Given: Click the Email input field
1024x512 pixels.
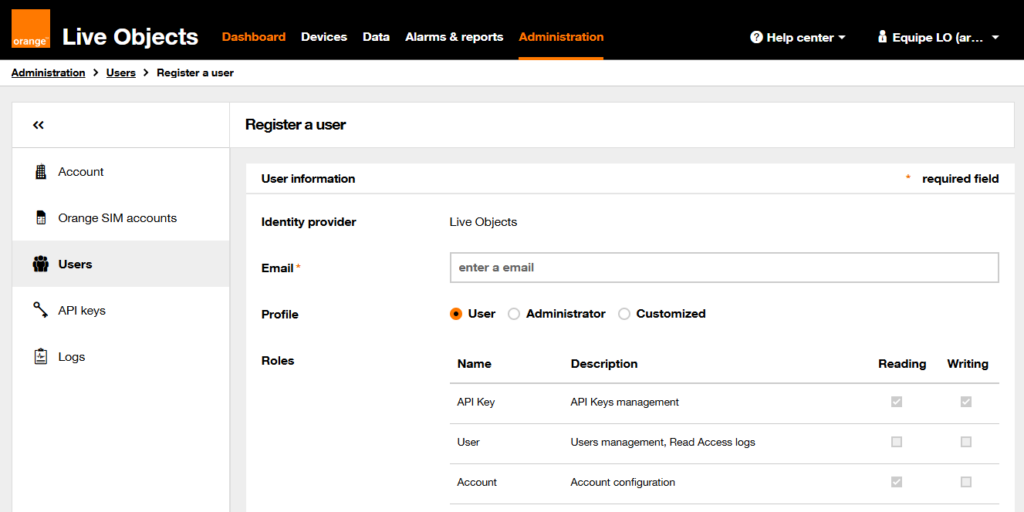Looking at the screenshot, I should point(724,268).
